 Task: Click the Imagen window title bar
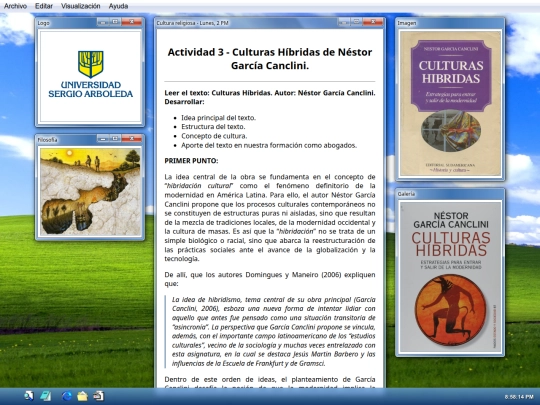pyautogui.click(x=450, y=23)
